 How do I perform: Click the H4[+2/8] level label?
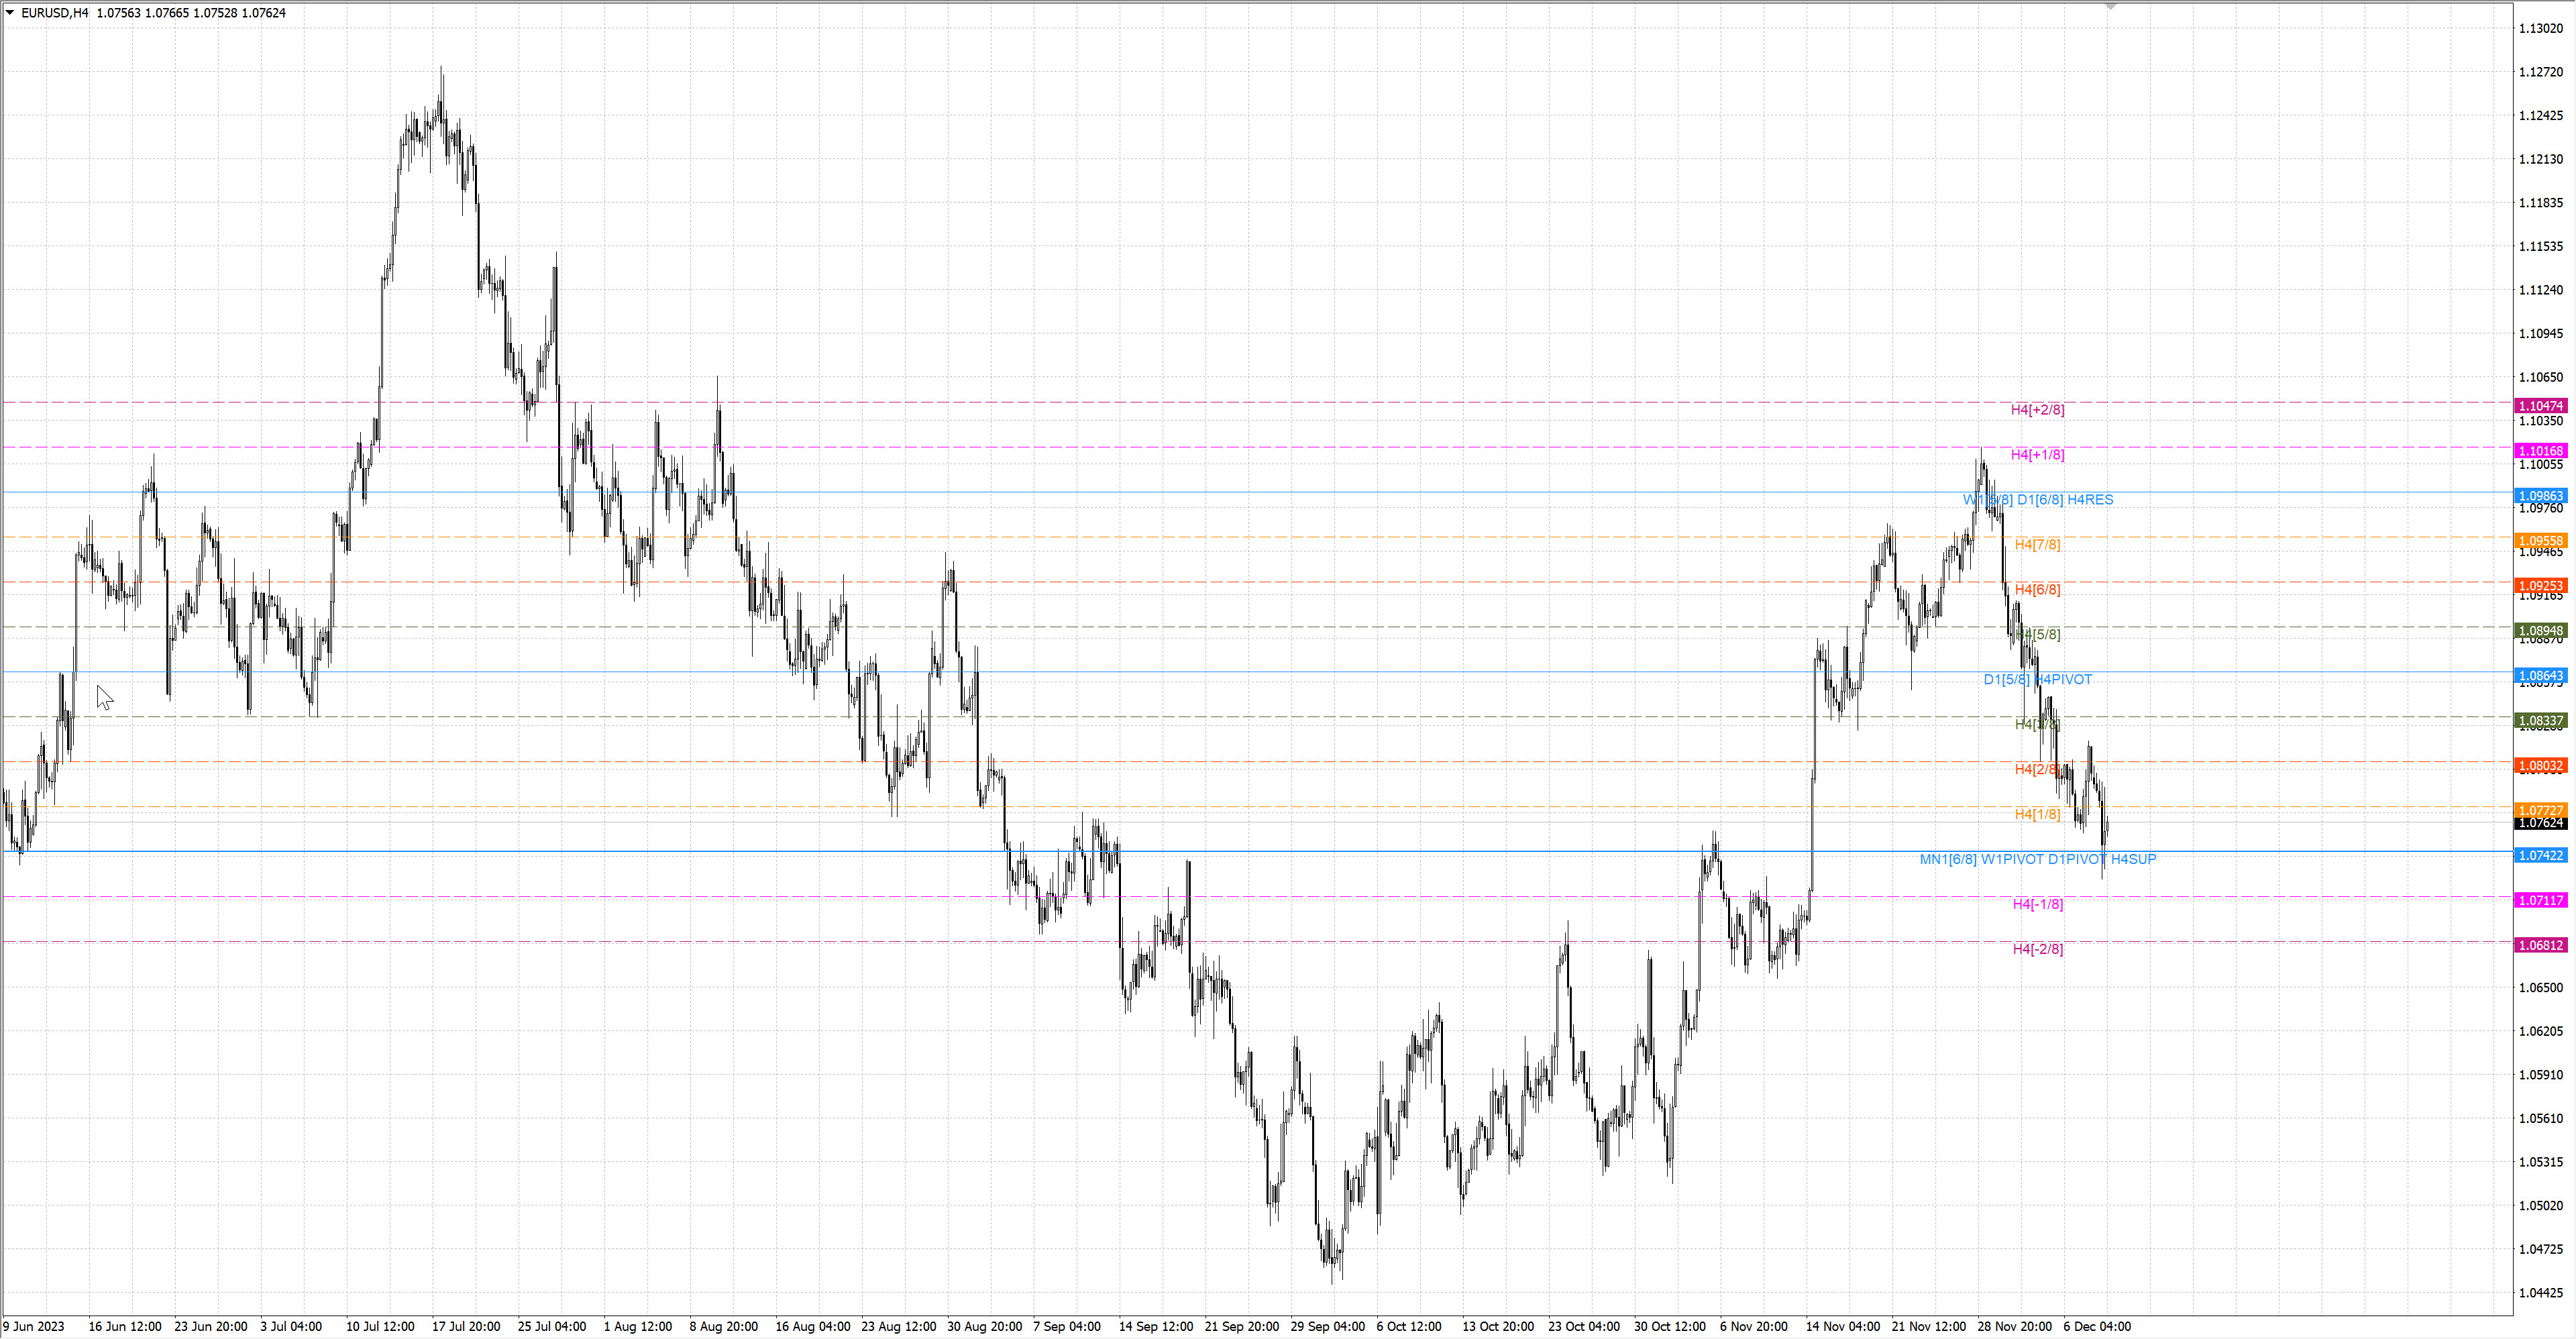tap(2037, 410)
